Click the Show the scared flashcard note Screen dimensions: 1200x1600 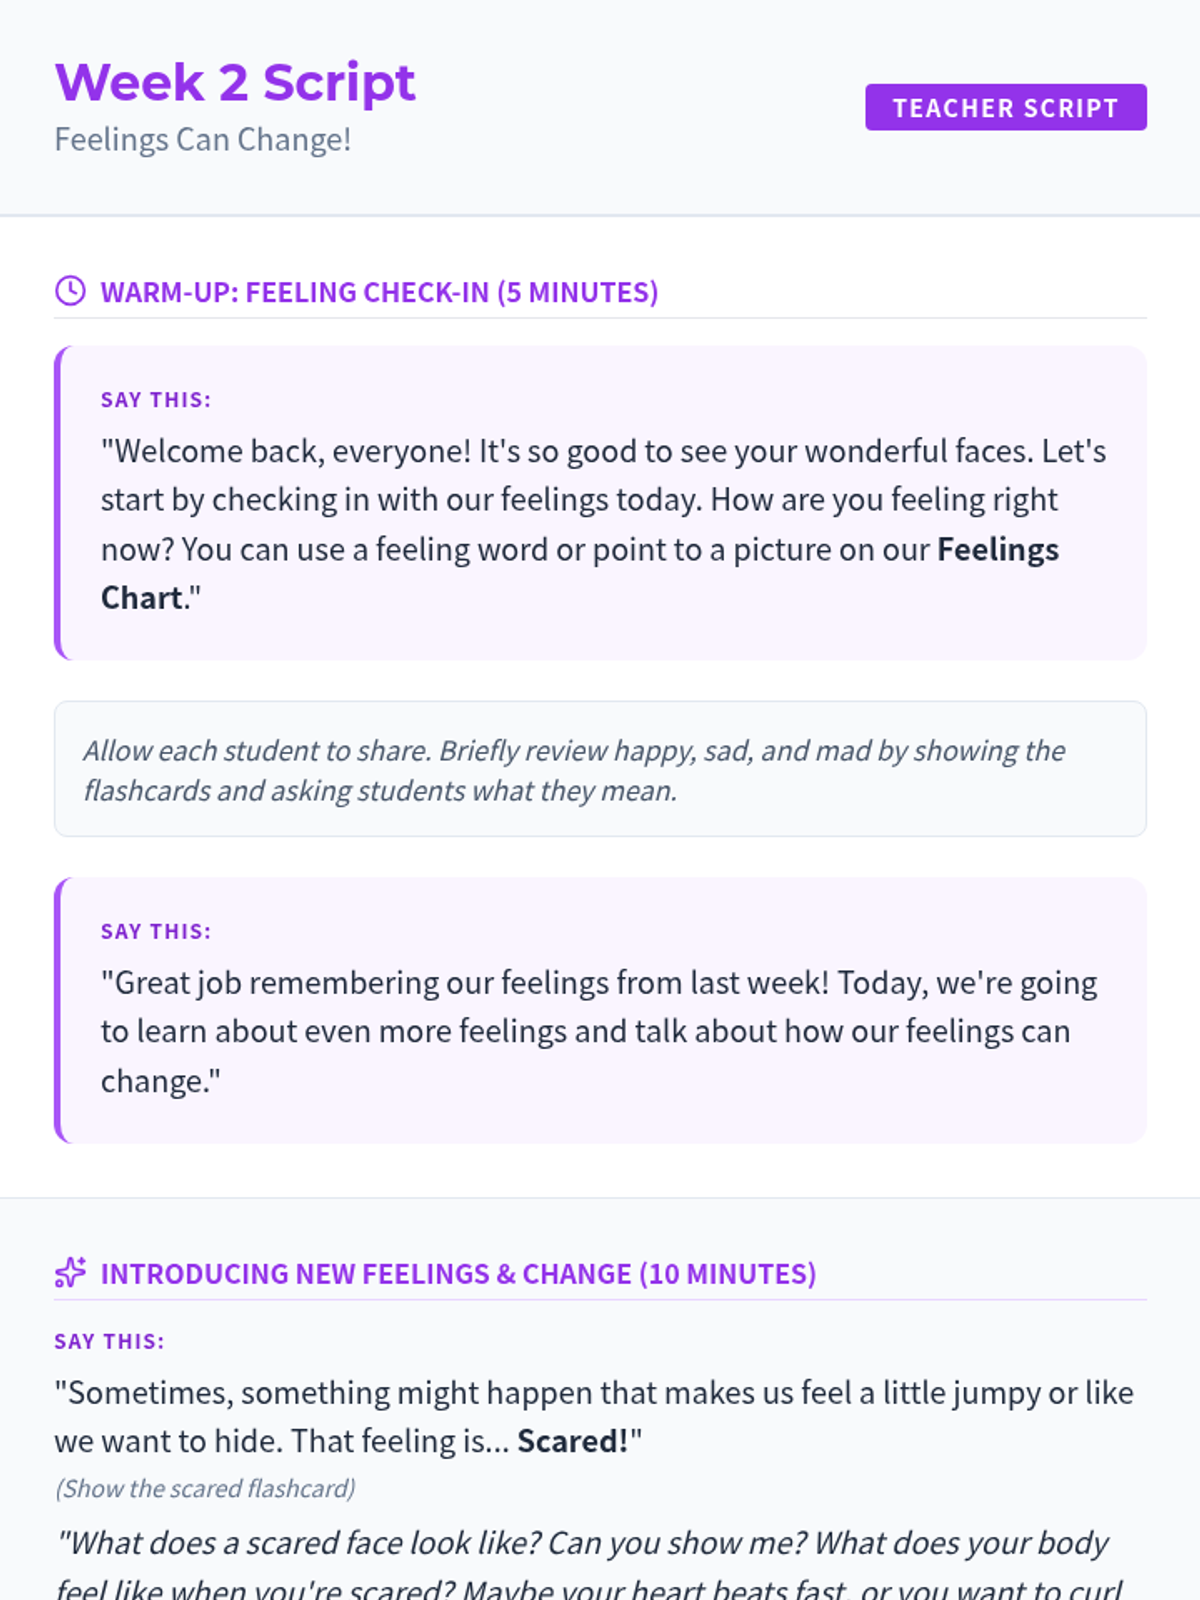click(205, 1489)
